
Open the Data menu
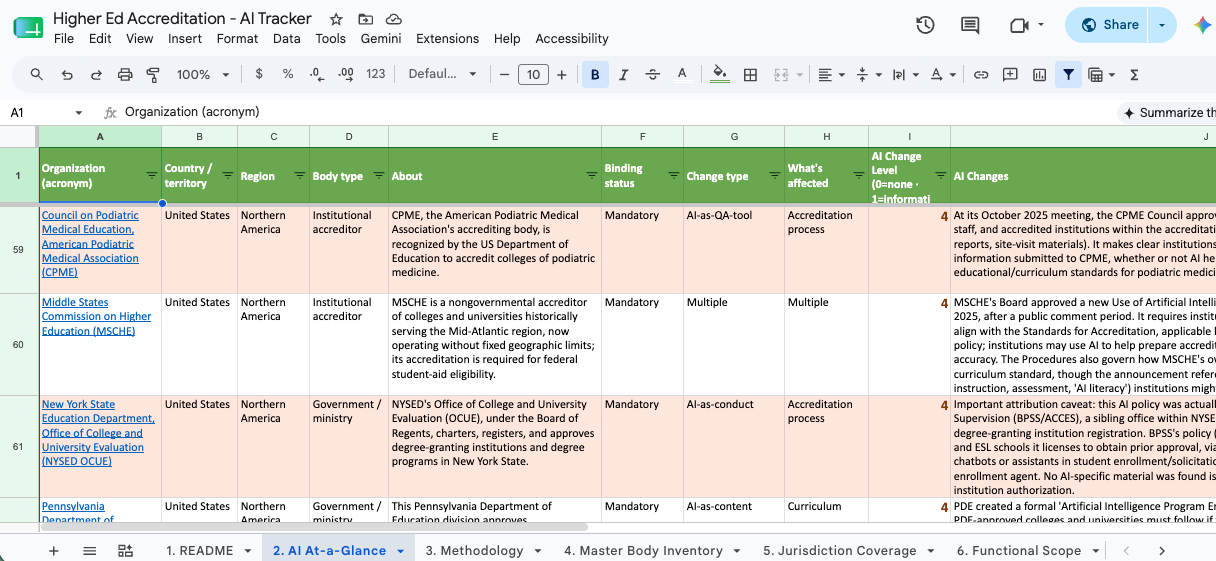[x=287, y=39]
